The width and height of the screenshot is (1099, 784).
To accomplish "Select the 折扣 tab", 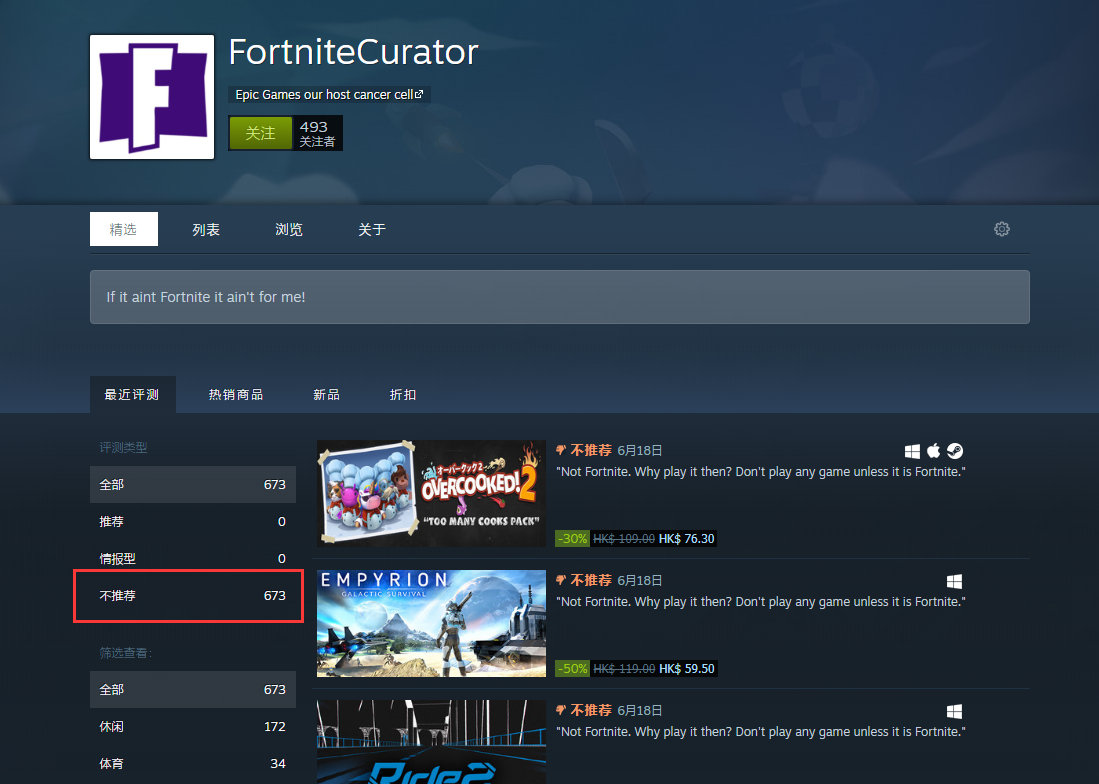I will coord(402,394).
